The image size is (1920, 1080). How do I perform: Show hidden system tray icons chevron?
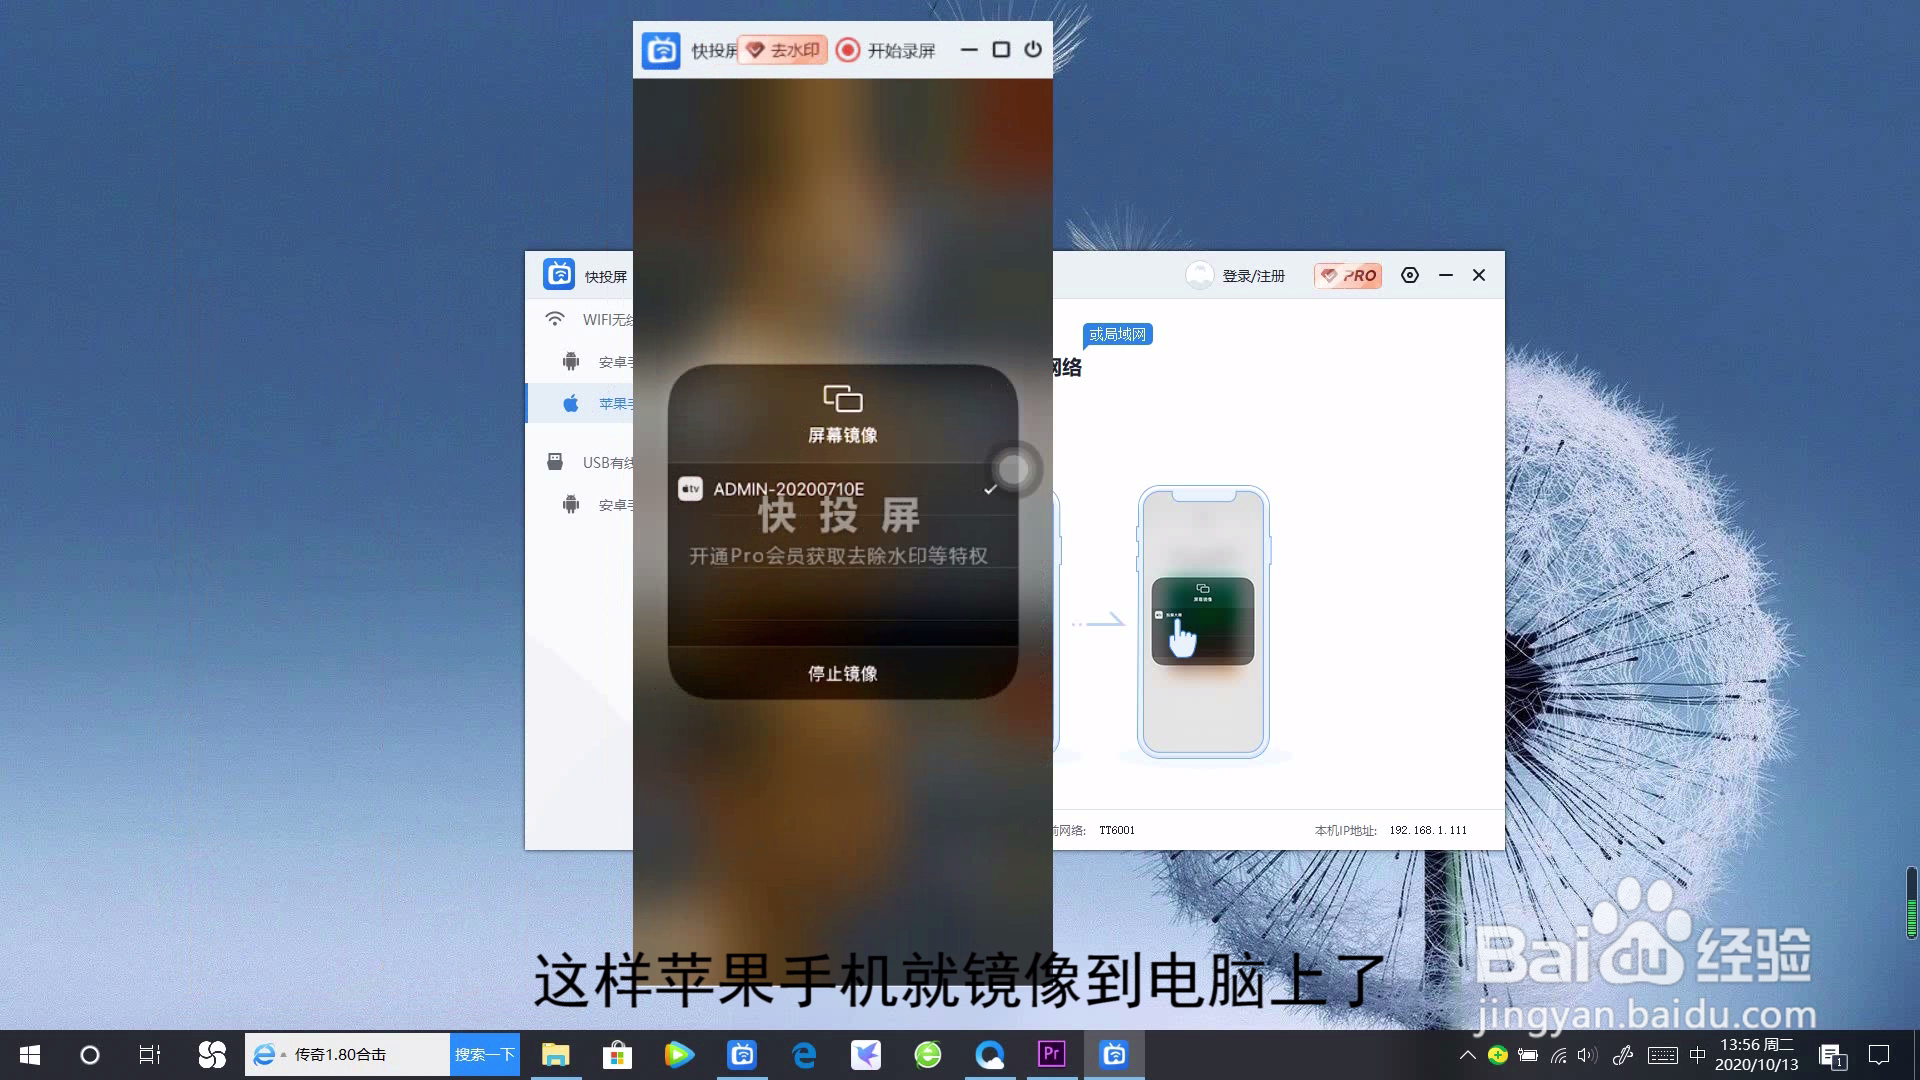point(1467,1055)
